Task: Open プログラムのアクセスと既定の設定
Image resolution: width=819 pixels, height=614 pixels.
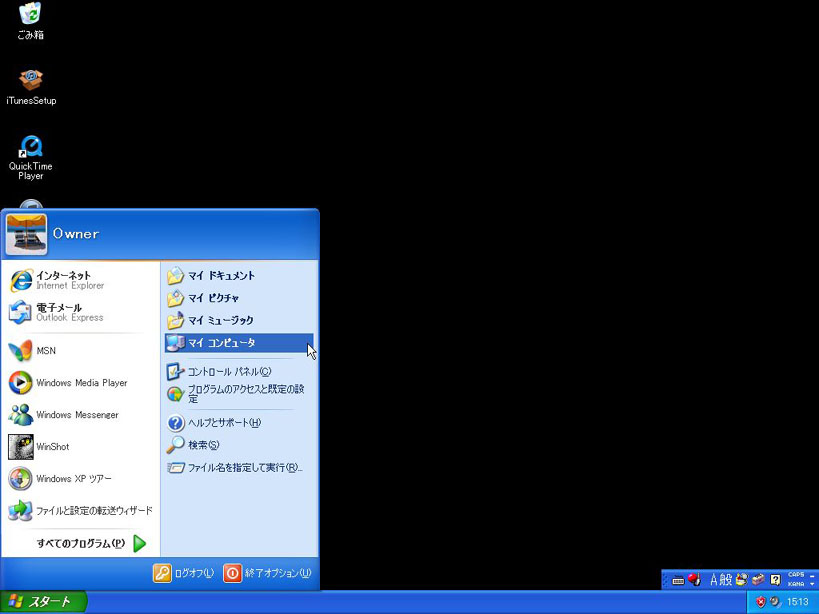Action: tap(239, 394)
